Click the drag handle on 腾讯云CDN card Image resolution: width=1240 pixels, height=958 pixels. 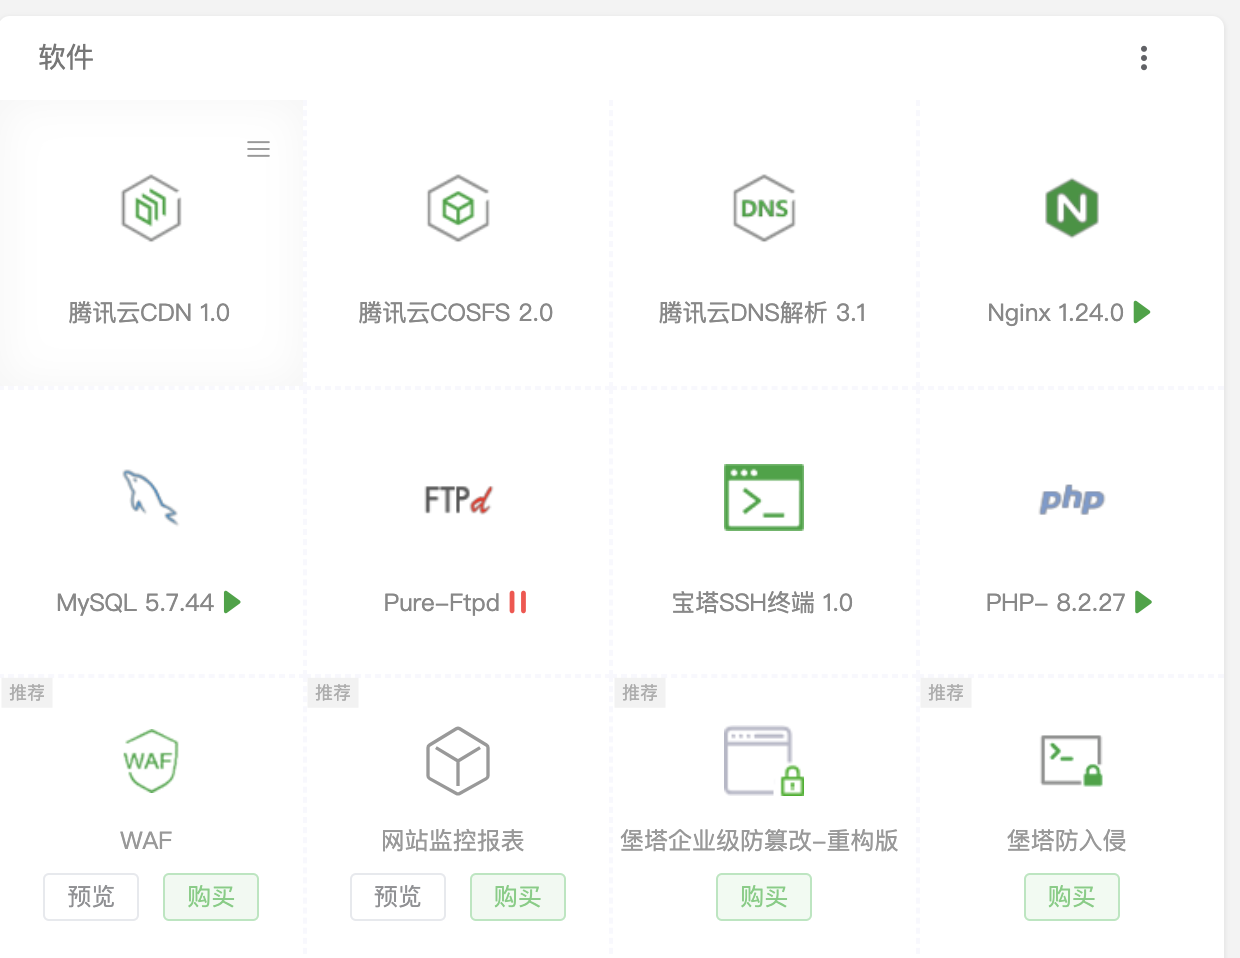[258, 149]
